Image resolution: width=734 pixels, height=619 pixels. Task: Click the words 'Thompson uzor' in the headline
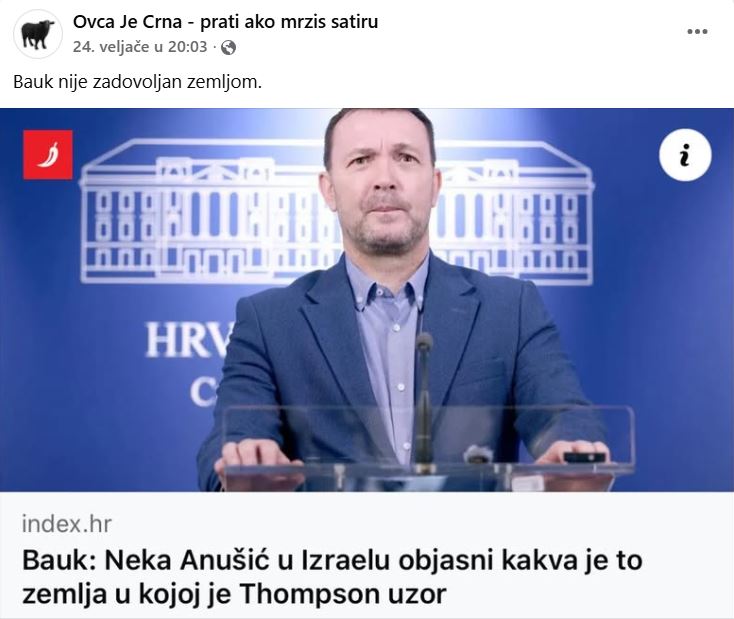(x=343, y=595)
